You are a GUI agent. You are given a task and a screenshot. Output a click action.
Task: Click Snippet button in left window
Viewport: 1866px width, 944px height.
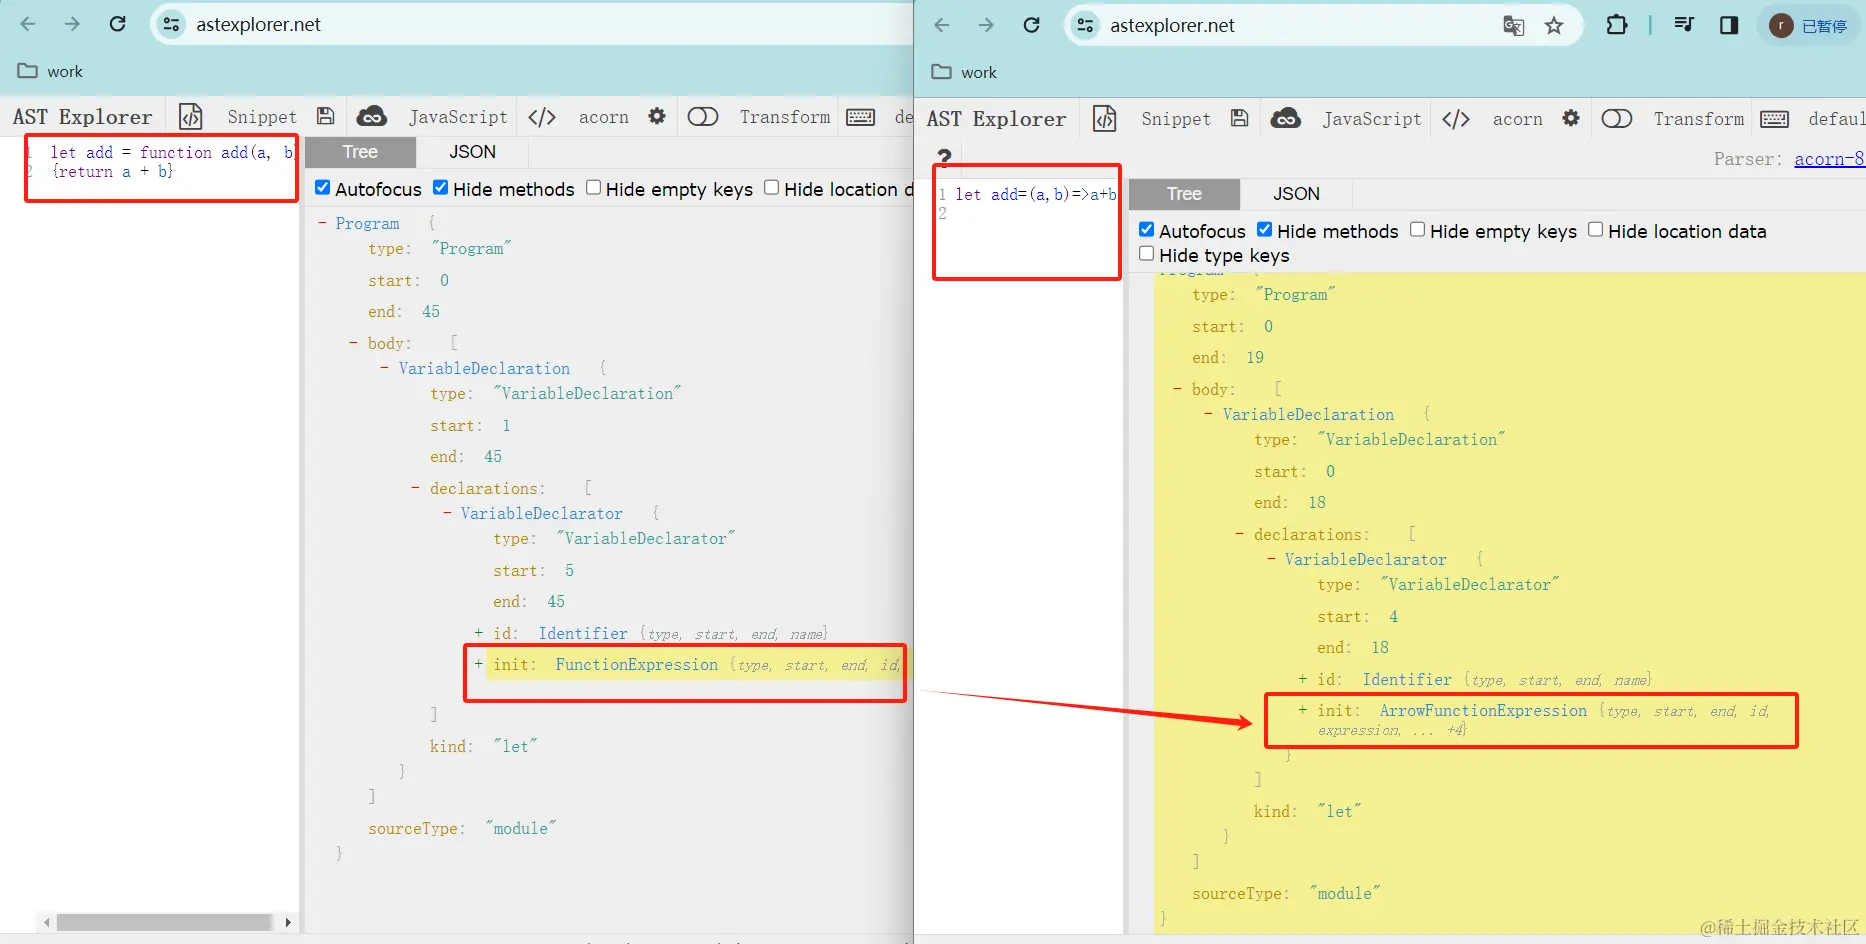(x=262, y=117)
